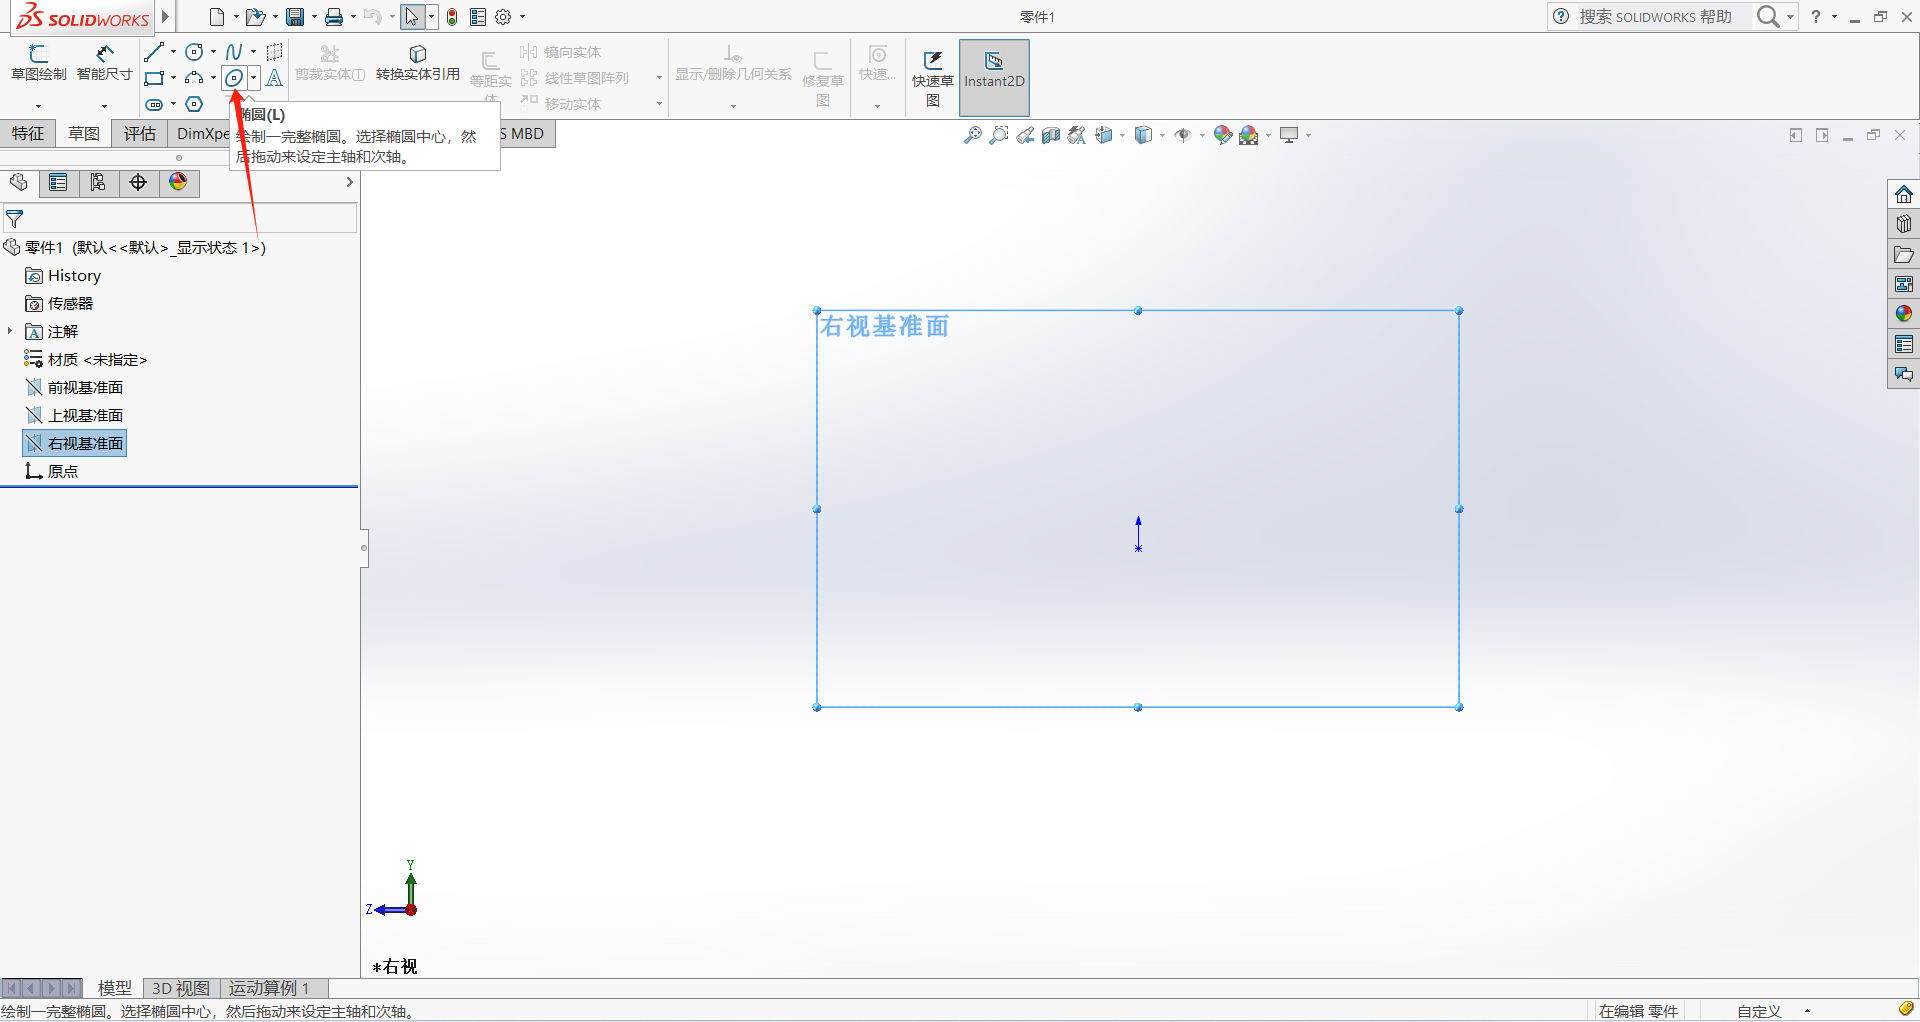Select the 原点 origin item
The height and width of the screenshot is (1022, 1920).
tap(52, 472)
